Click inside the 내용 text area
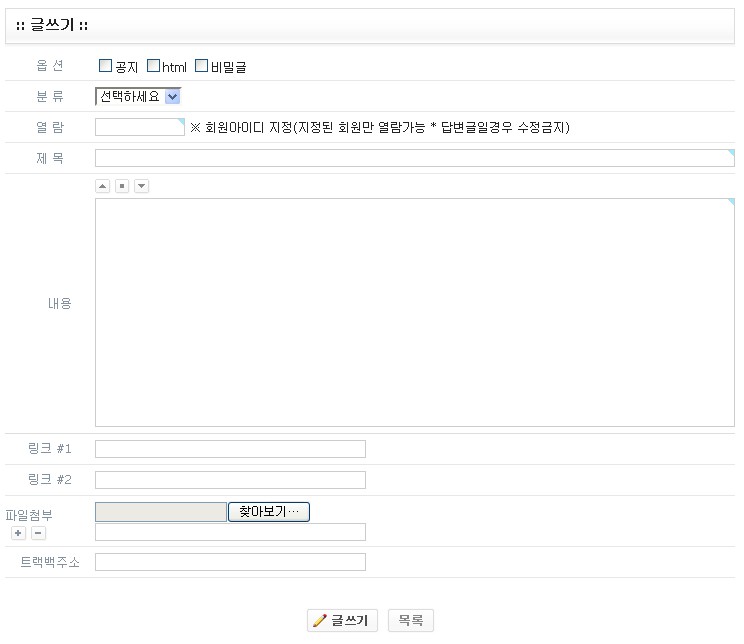 tap(414, 312)
